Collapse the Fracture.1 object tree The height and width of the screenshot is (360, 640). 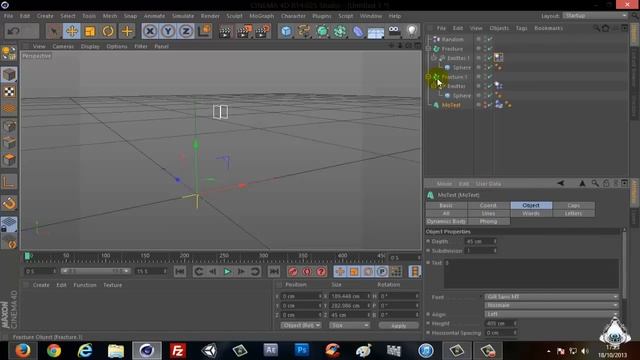point(428,77)
